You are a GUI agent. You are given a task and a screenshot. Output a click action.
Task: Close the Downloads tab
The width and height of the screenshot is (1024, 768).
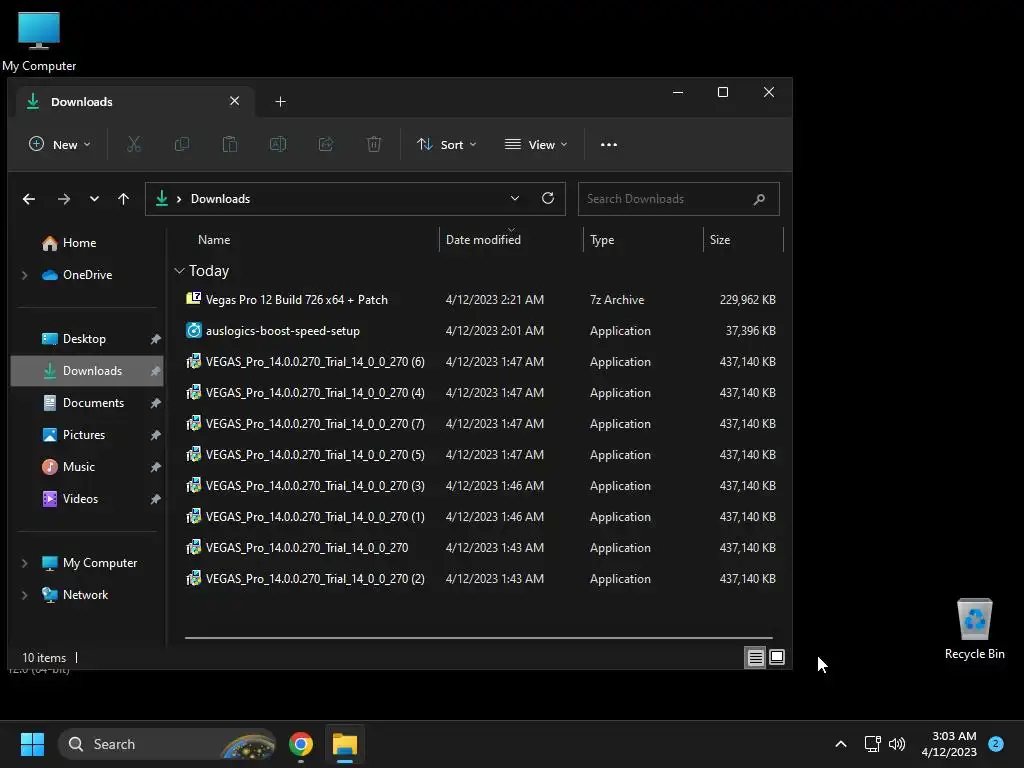tap(234, 101)
